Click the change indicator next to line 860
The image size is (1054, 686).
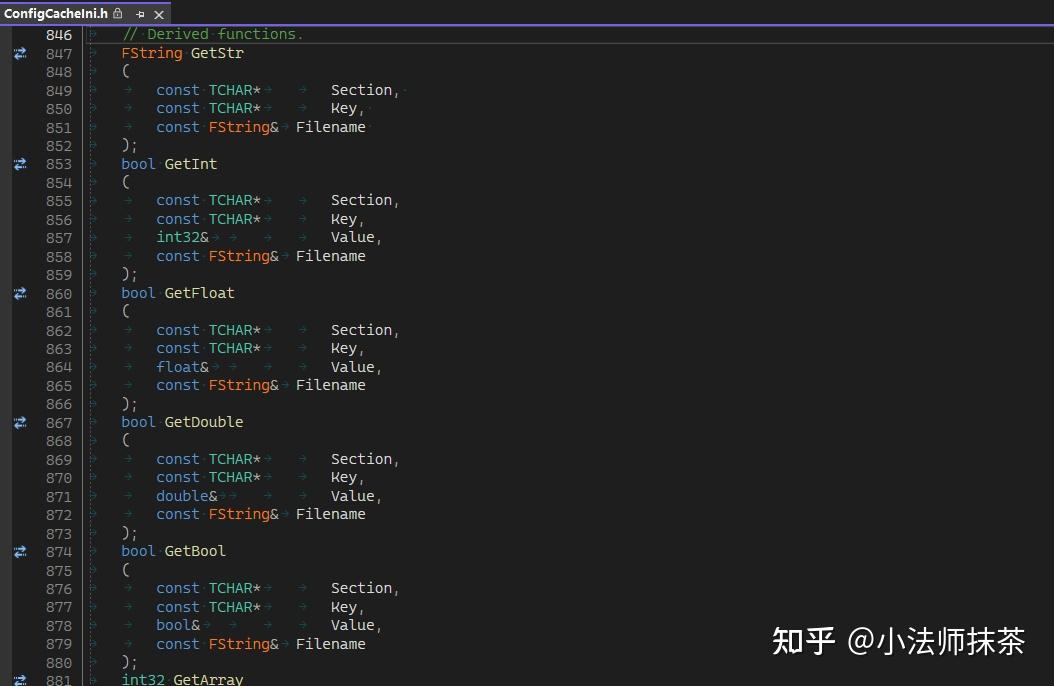[x=20, y=293]
